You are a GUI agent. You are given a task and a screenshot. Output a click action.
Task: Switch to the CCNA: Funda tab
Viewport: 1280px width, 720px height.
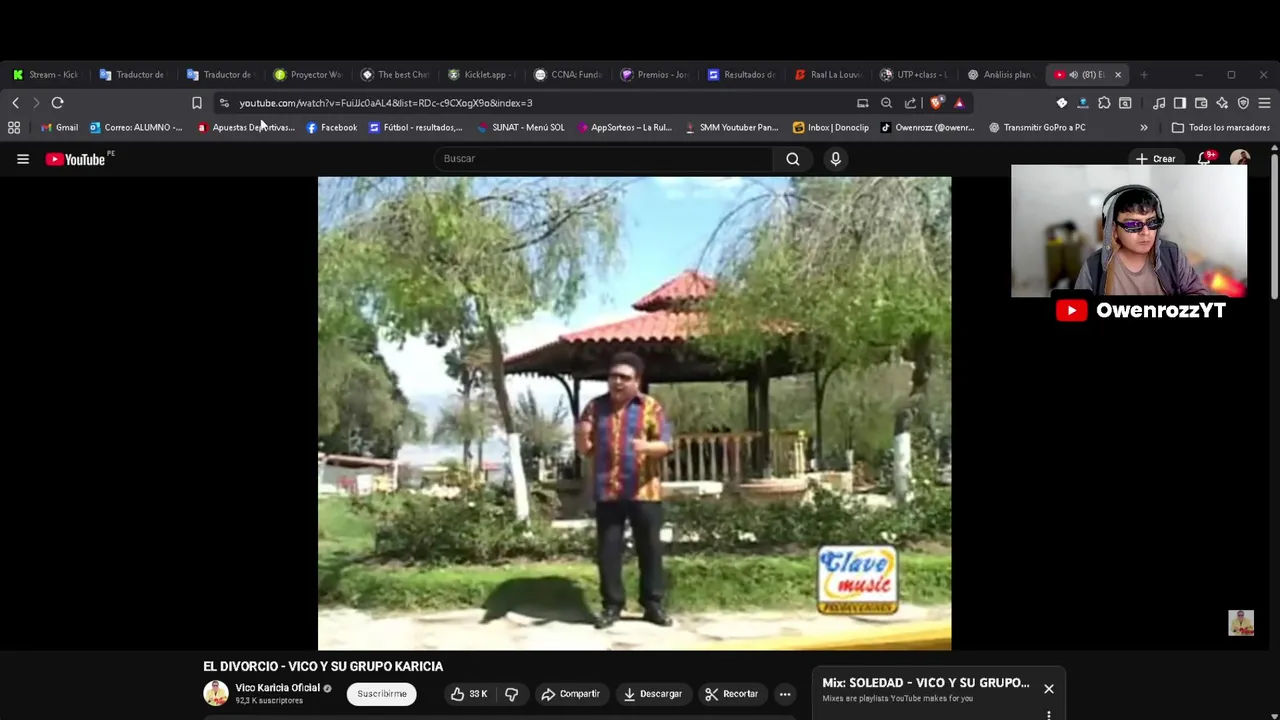pyautogui.click(x=569, y=75)
